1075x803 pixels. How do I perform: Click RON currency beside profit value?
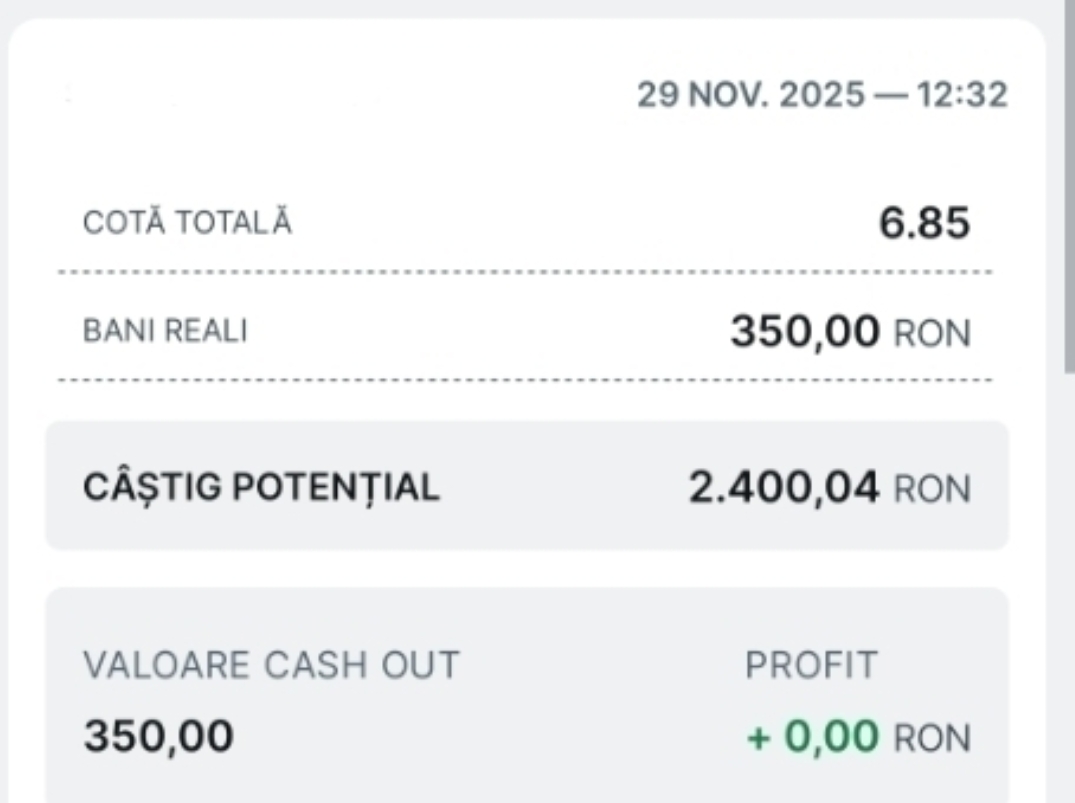(x=931, y=739)
